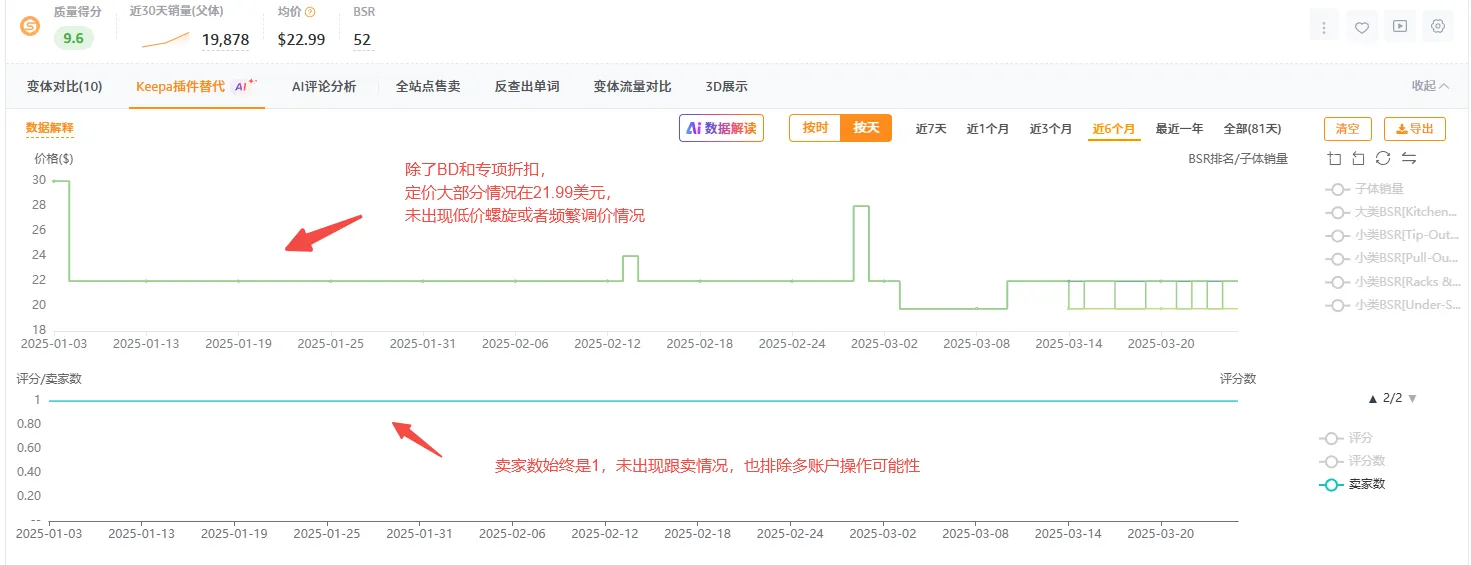This screenshot has width=1471, height=565.
Task: Toggle the 卖家数 legend series
Action: [x=1353, y=484]
